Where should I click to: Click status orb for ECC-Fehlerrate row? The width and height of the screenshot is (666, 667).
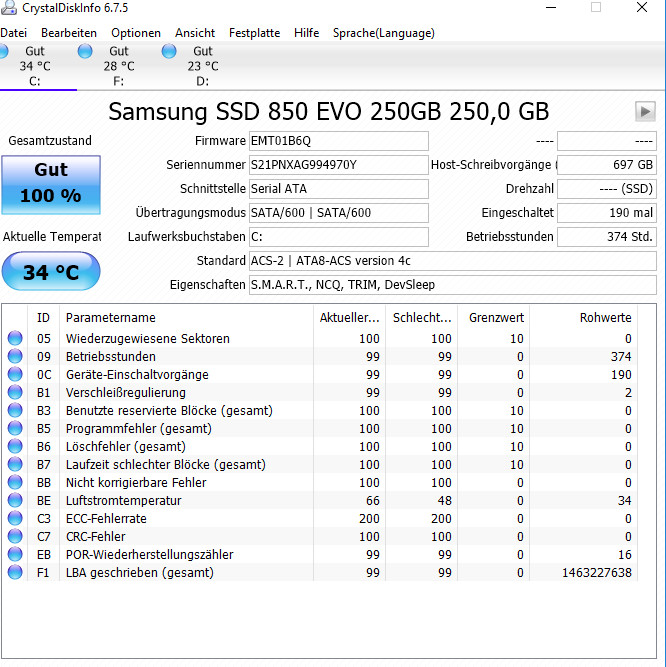click(x=15, y=518)
